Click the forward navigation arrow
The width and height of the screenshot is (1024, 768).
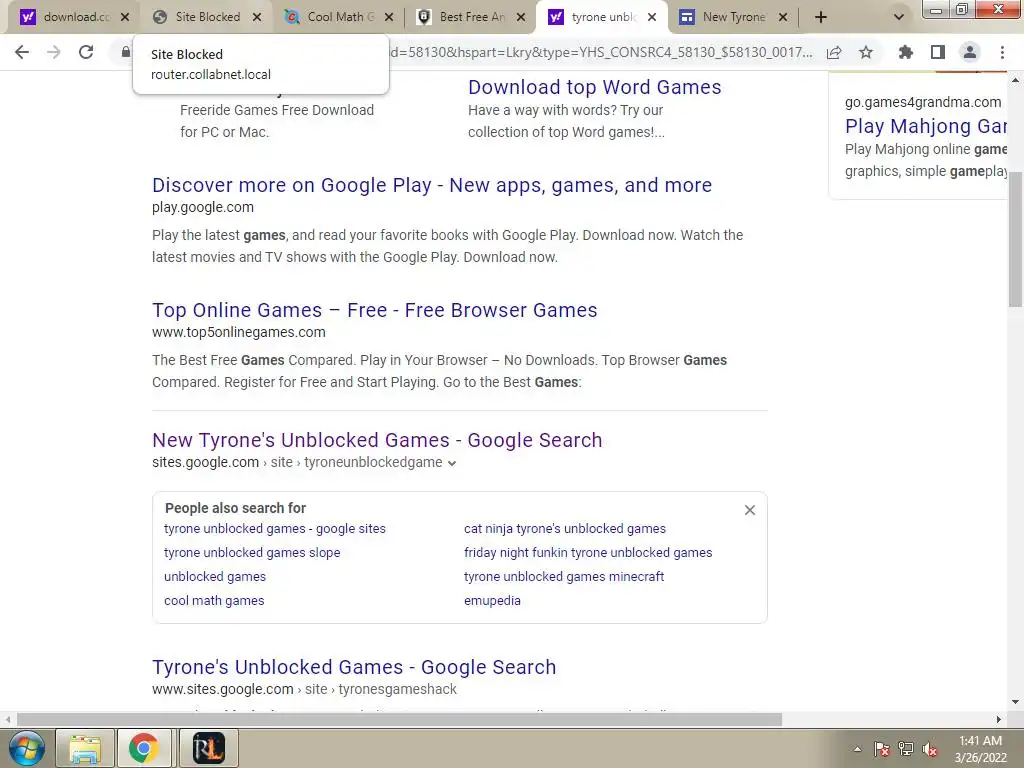[x=54, y=52]
